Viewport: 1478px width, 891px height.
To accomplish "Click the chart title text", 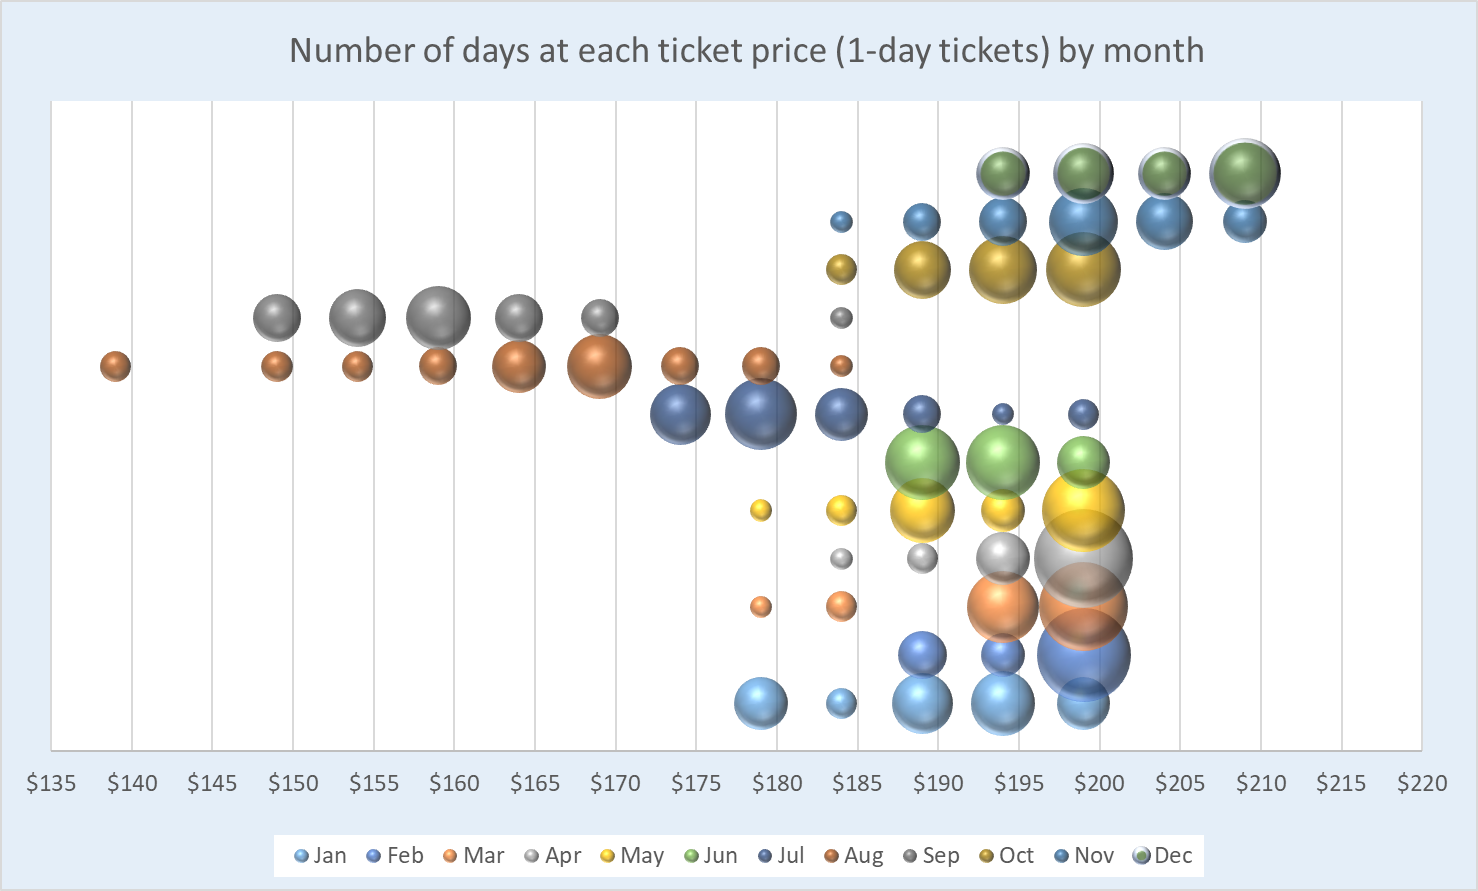I will (x=746, y=51).
